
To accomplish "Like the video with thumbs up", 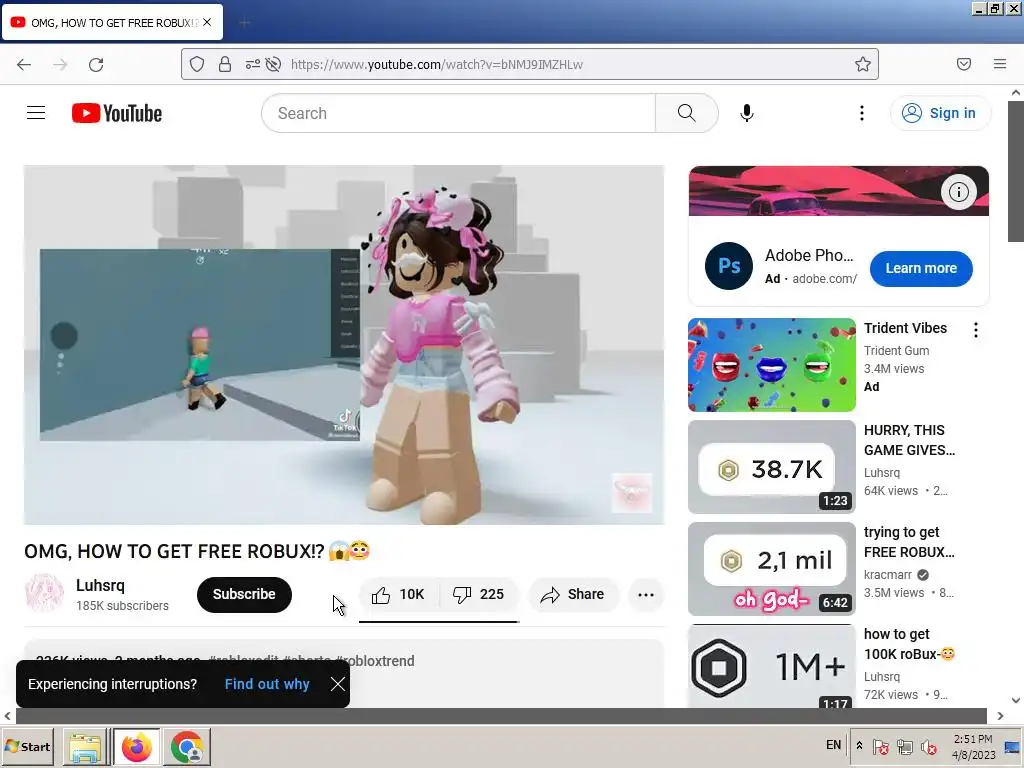I will pos(398,594).
